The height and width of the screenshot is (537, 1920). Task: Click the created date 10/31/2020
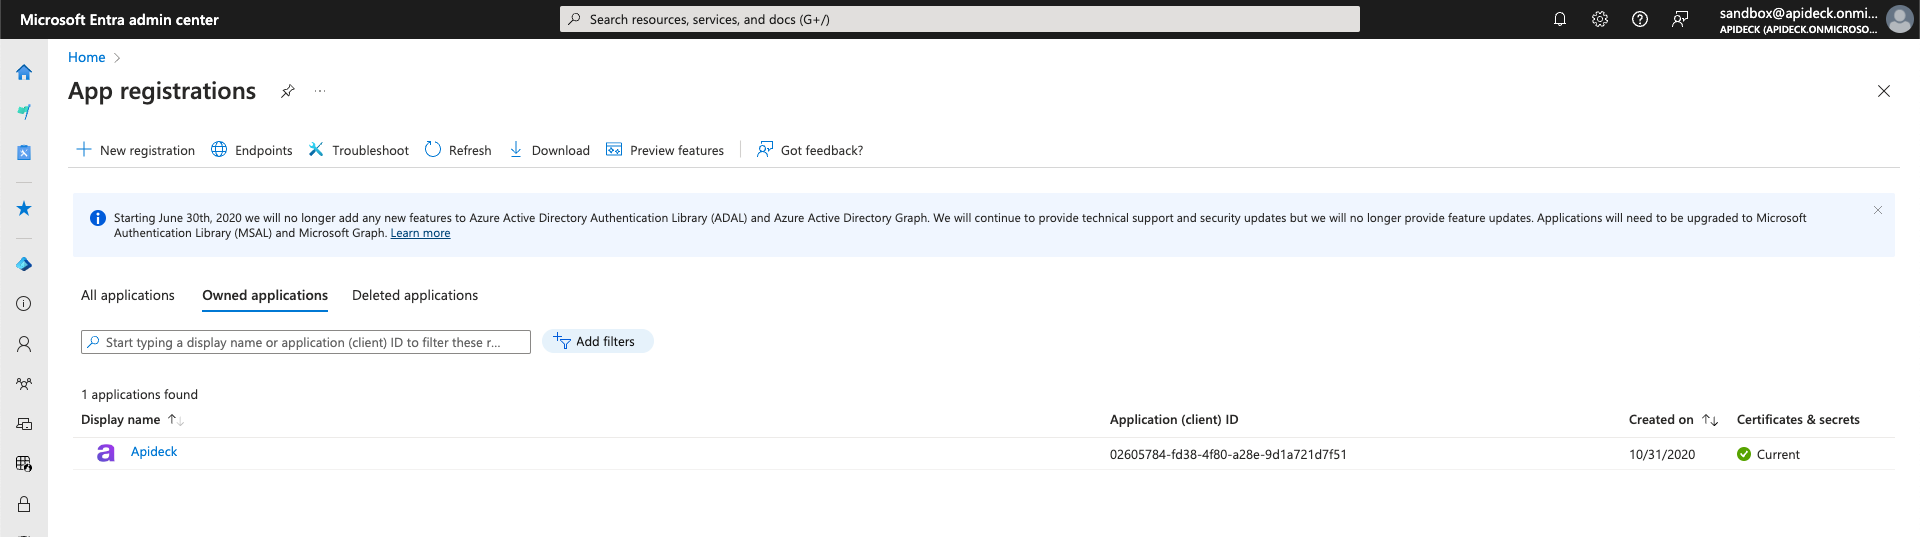[x=1662, y=454]
